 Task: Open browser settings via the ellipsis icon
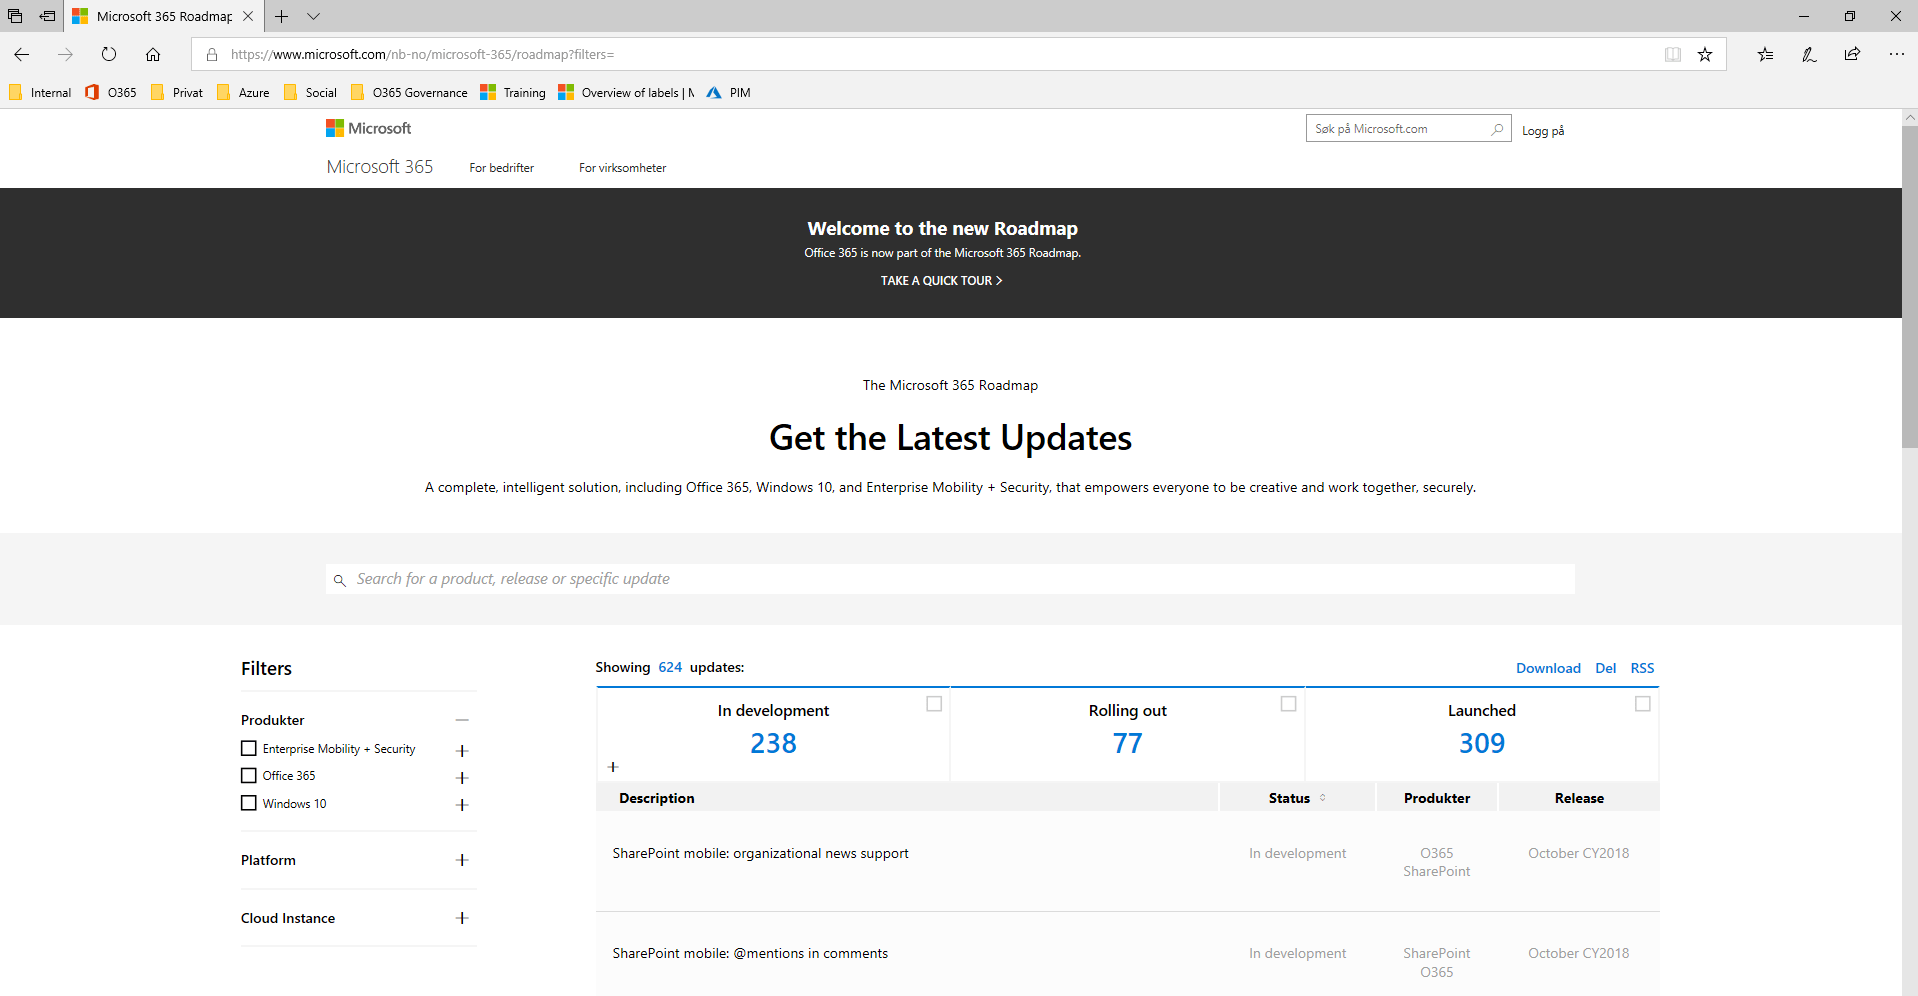[1896, 55]
